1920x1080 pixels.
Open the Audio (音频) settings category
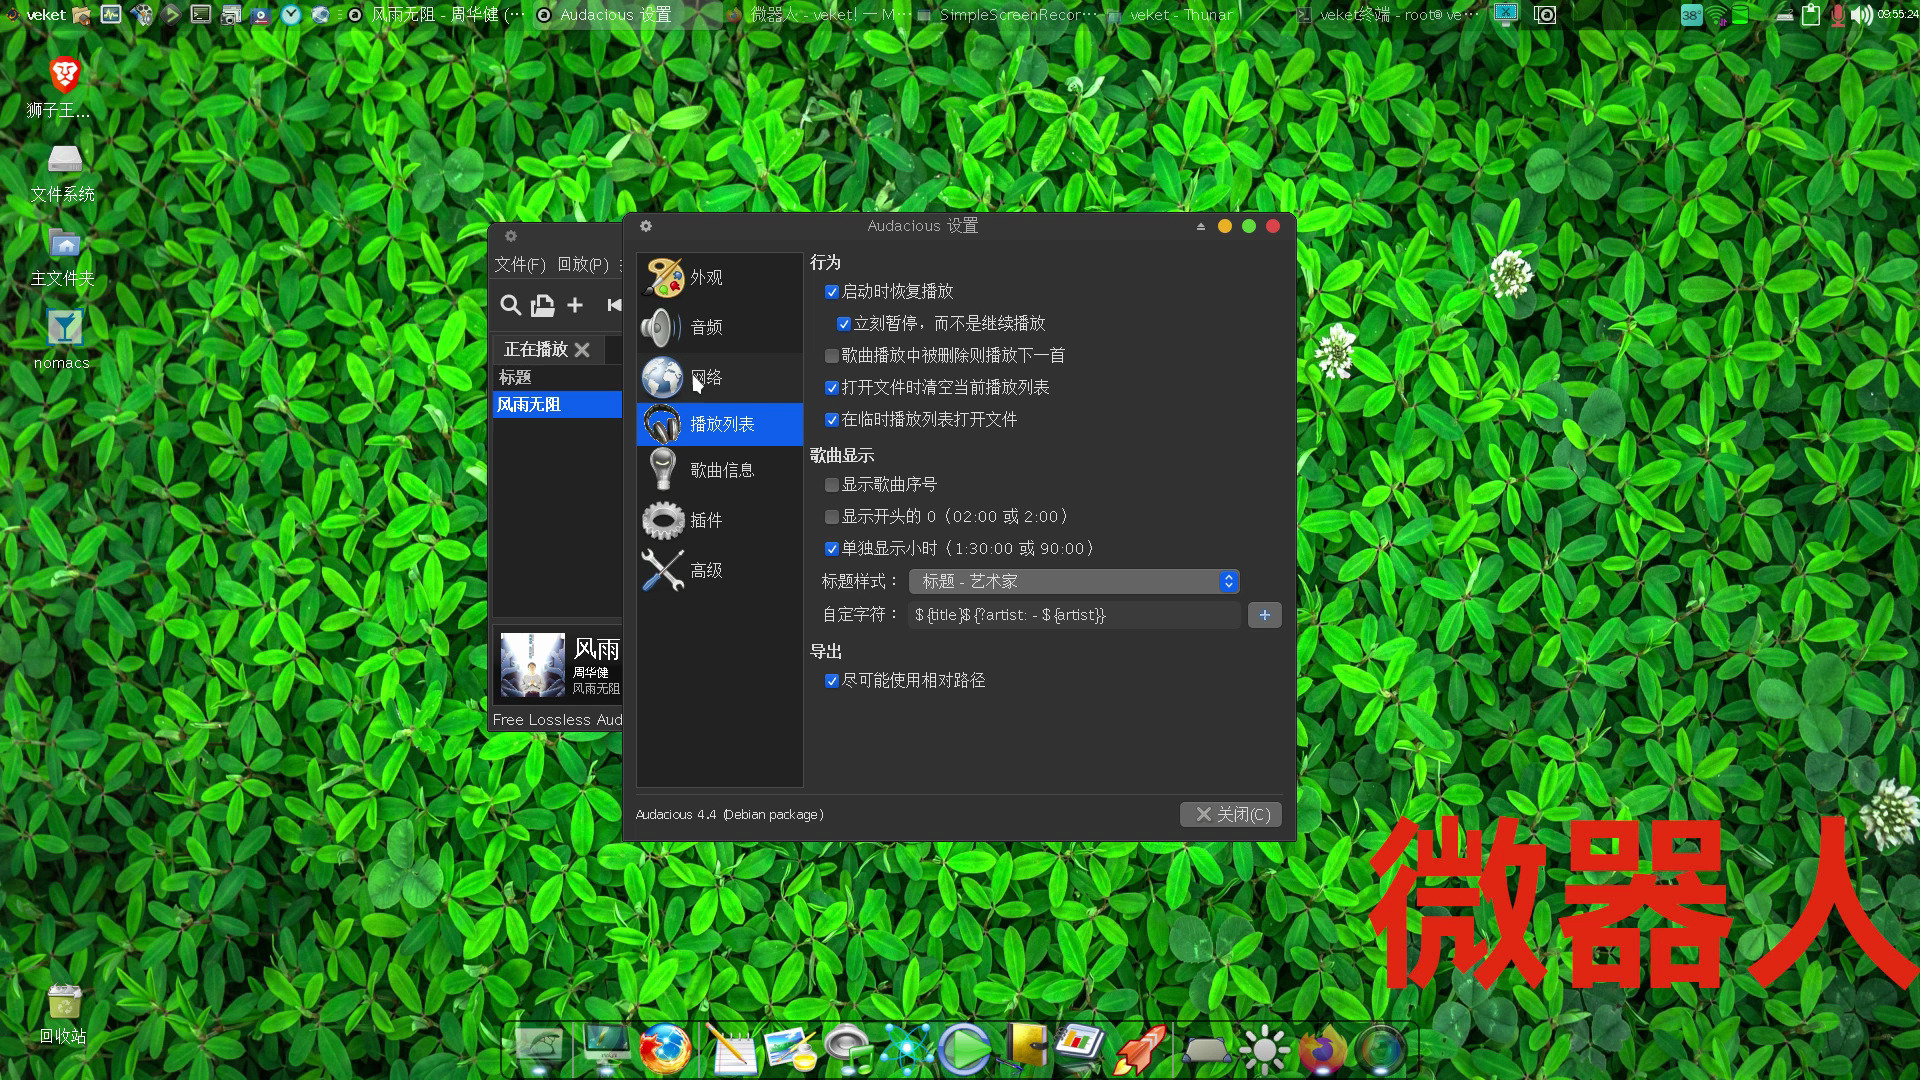[x=719, y=327]
